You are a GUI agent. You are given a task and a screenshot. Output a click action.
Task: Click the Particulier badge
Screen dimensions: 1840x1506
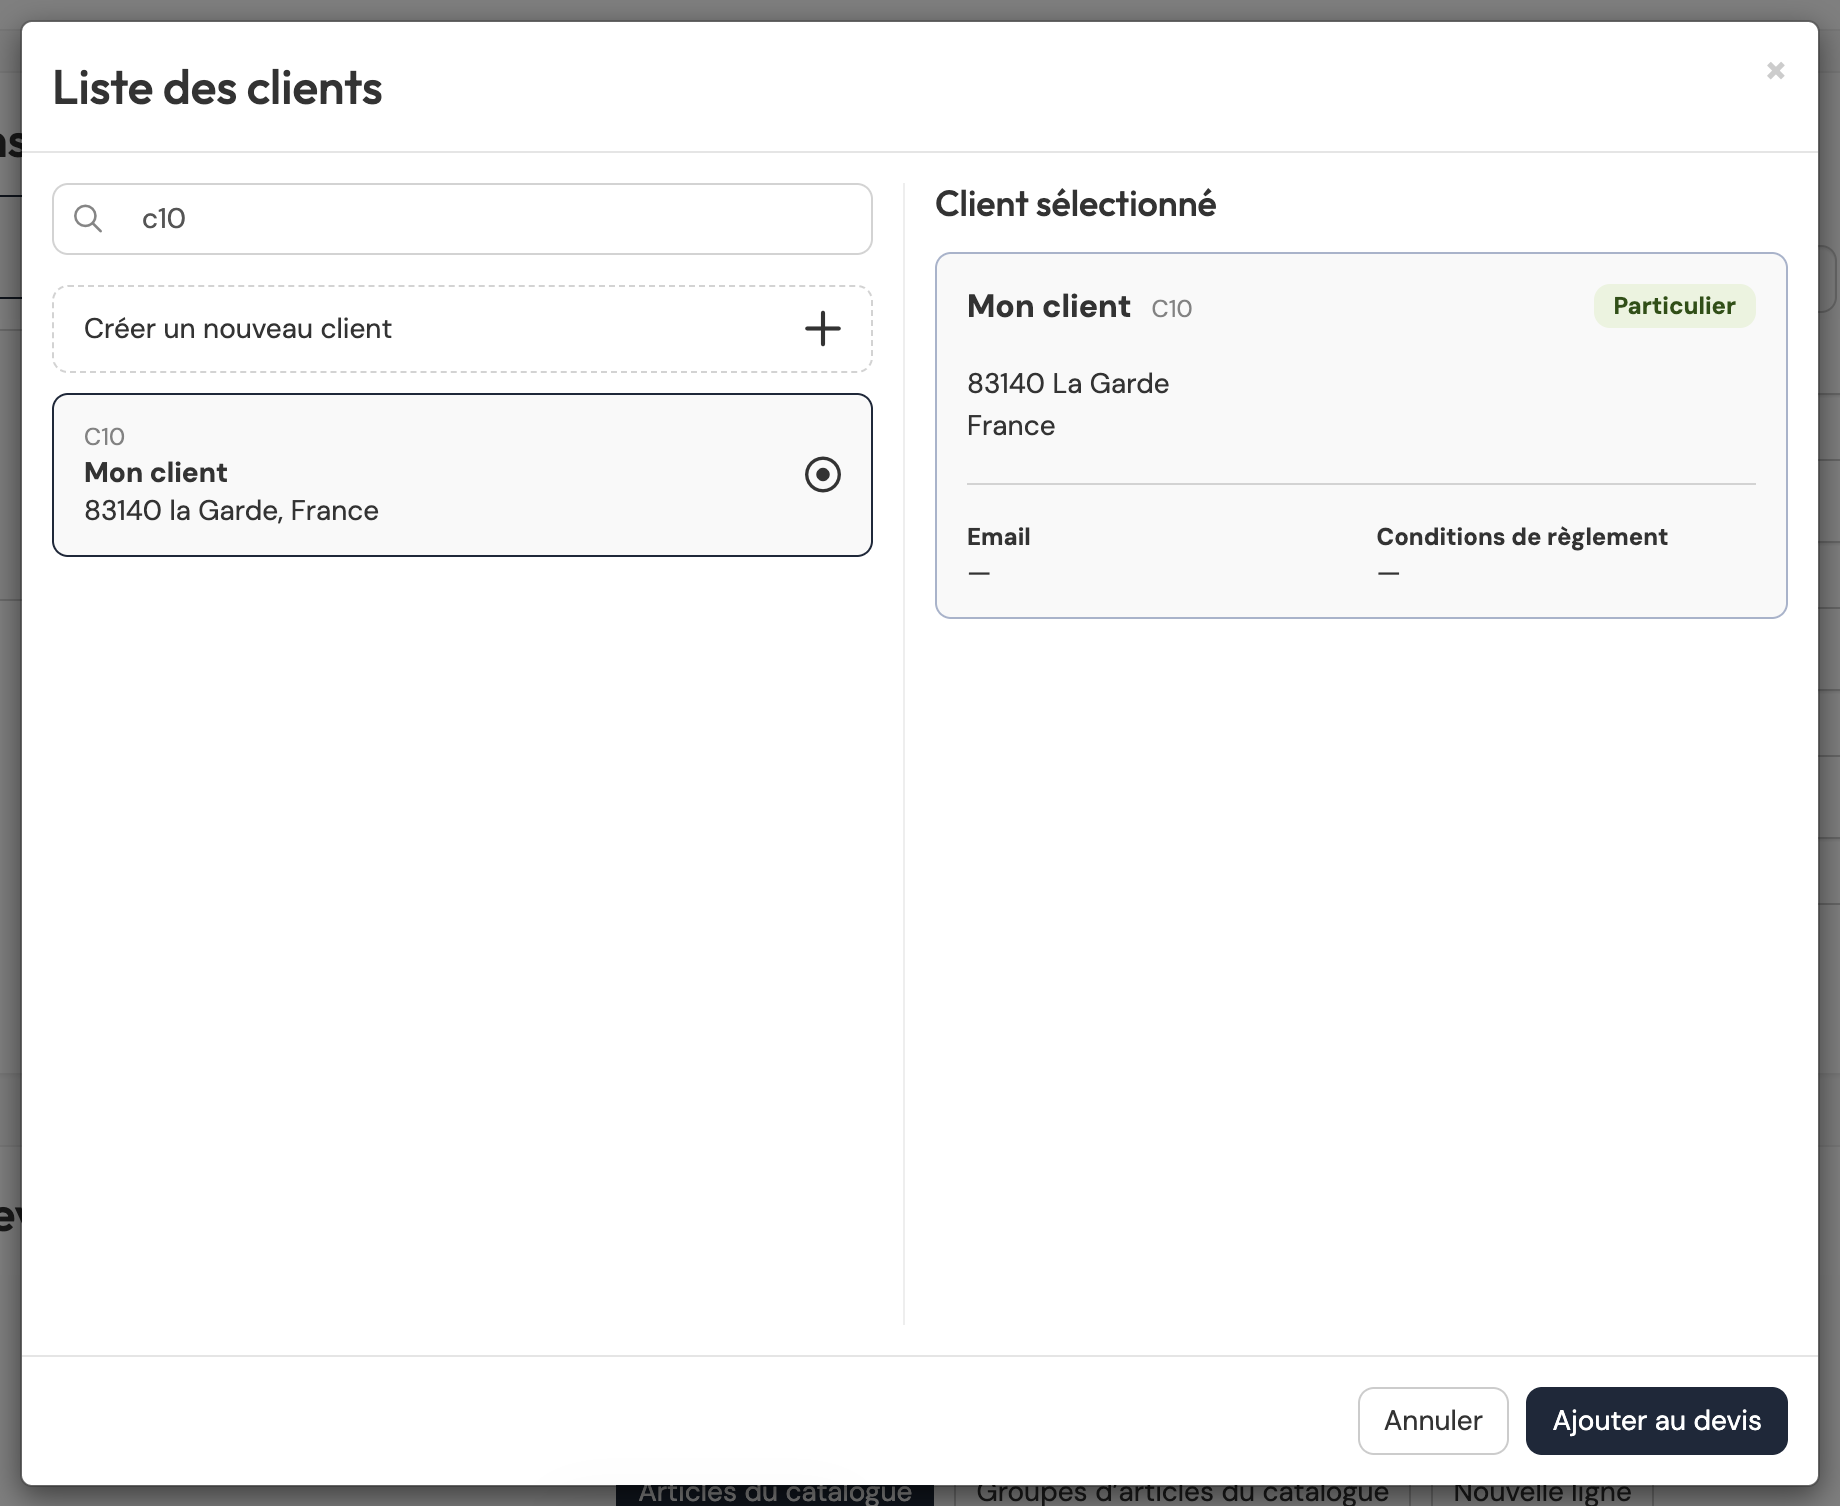[x=1674, y=306]
